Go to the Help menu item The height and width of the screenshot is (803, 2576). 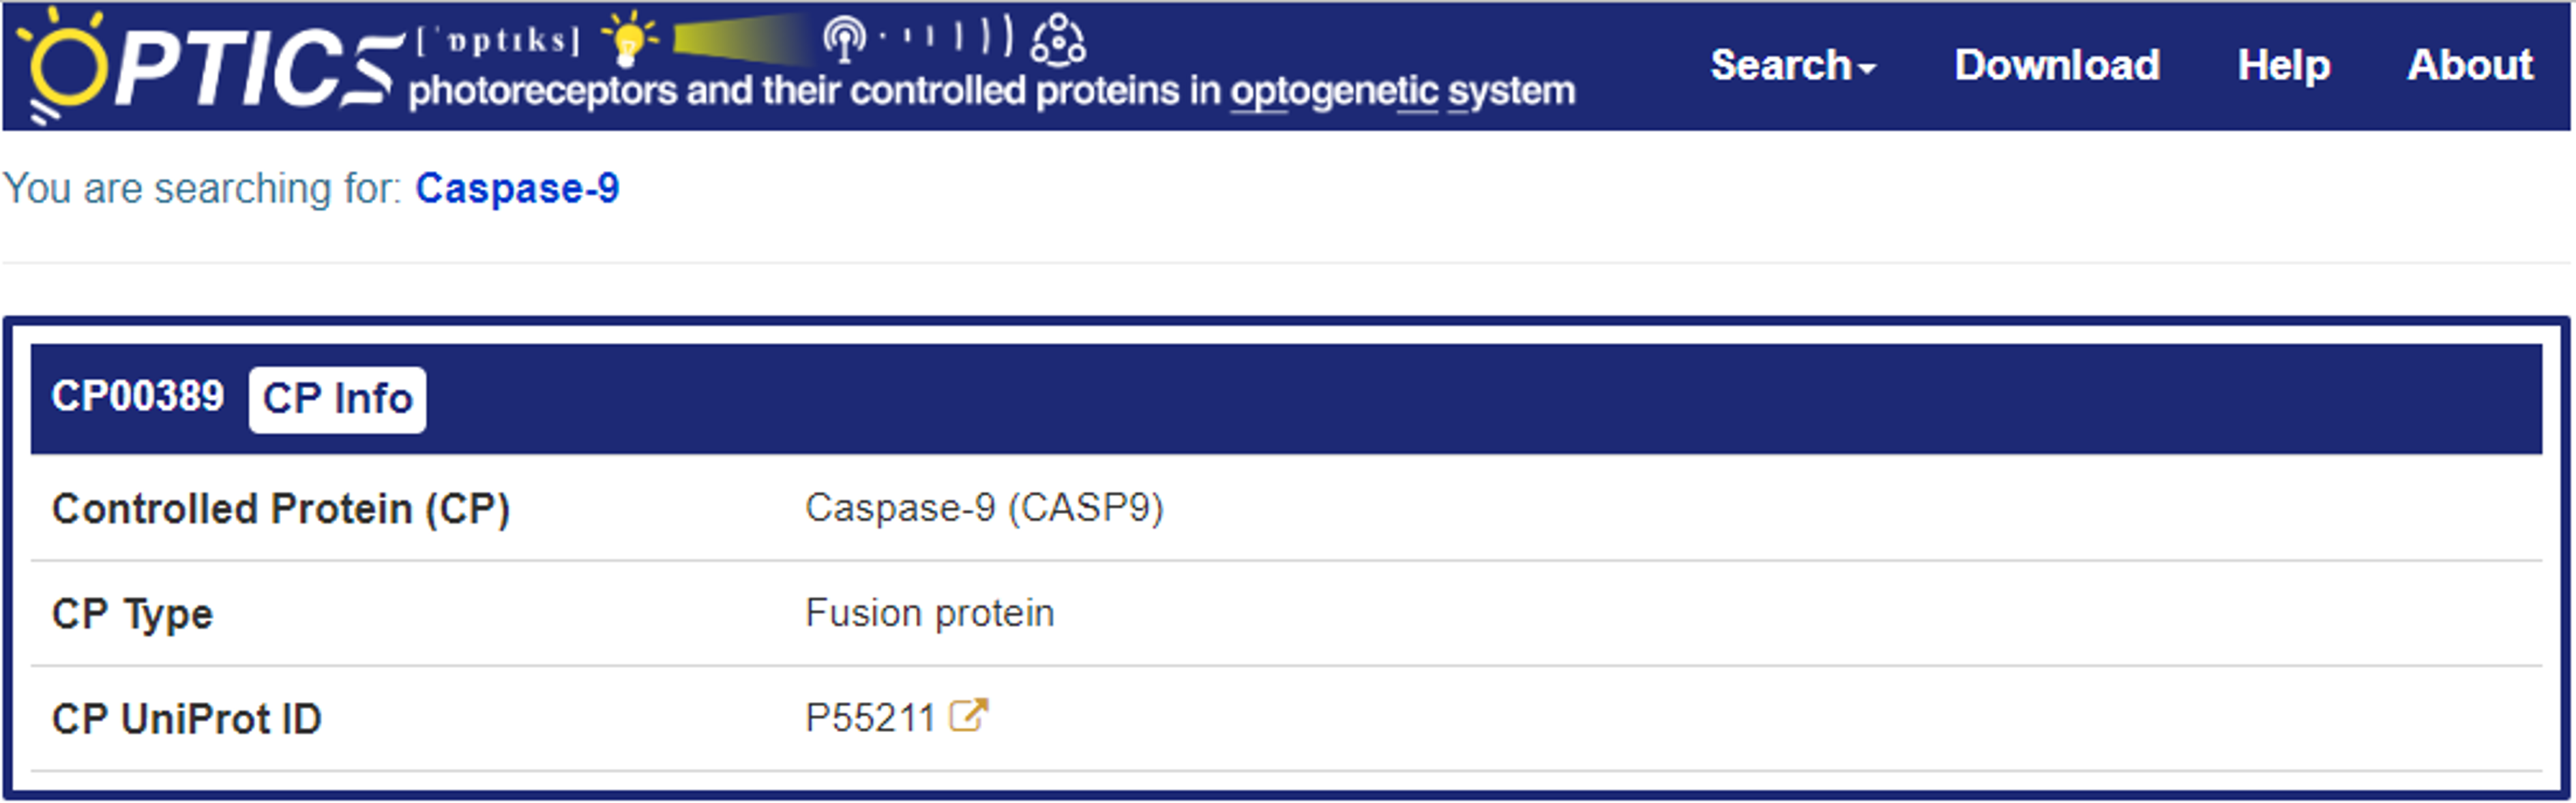click(2283, 66)
